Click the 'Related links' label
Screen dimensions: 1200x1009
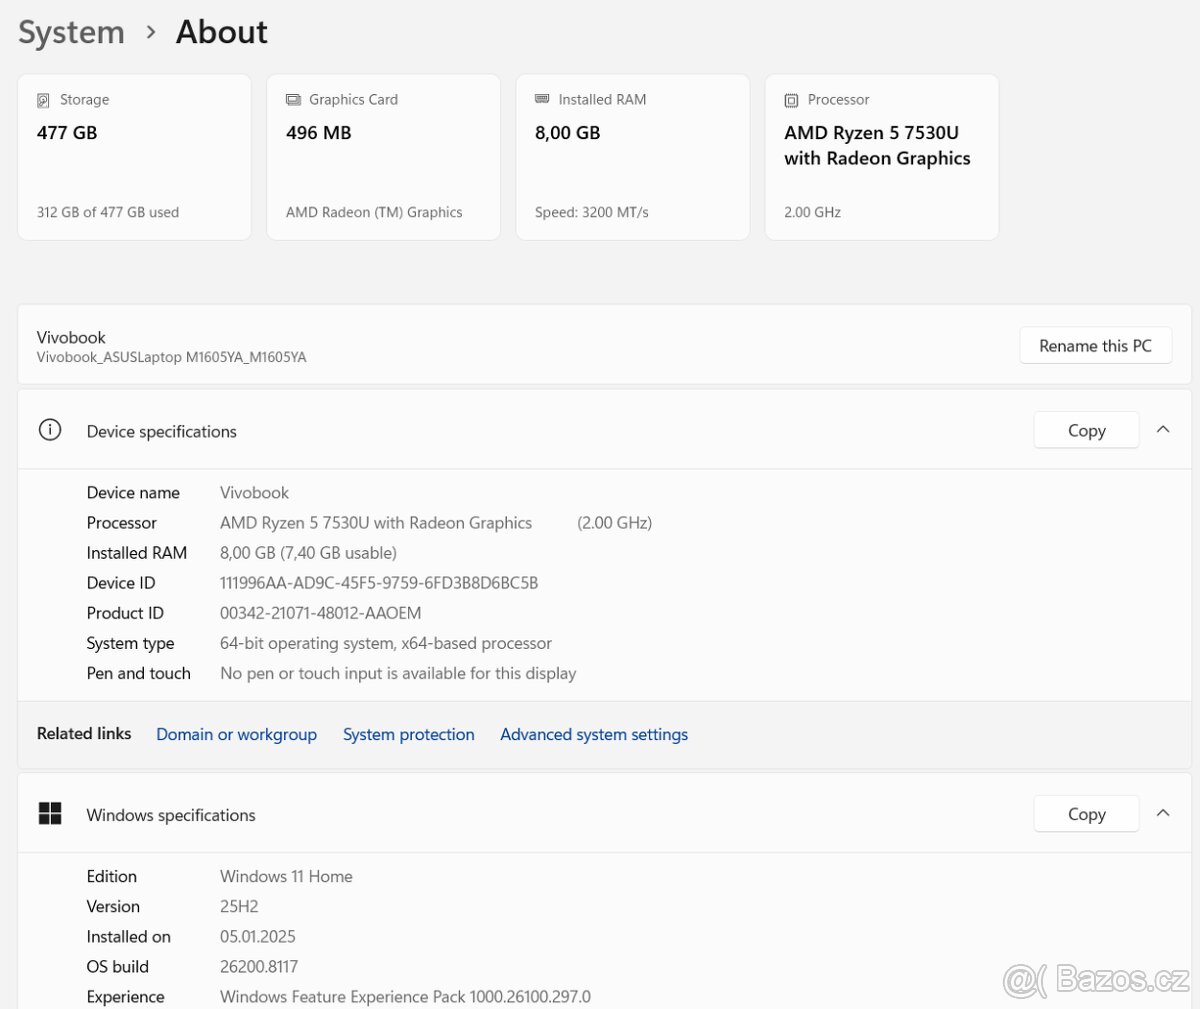point(84,733)
